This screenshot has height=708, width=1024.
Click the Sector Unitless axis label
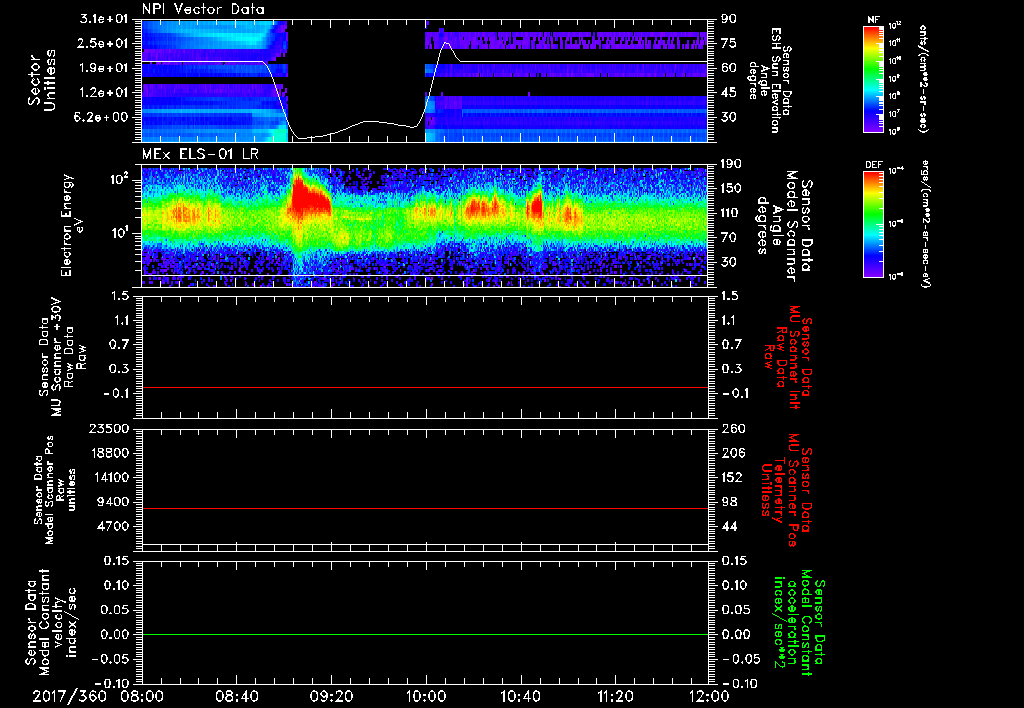tap(42, 80)
